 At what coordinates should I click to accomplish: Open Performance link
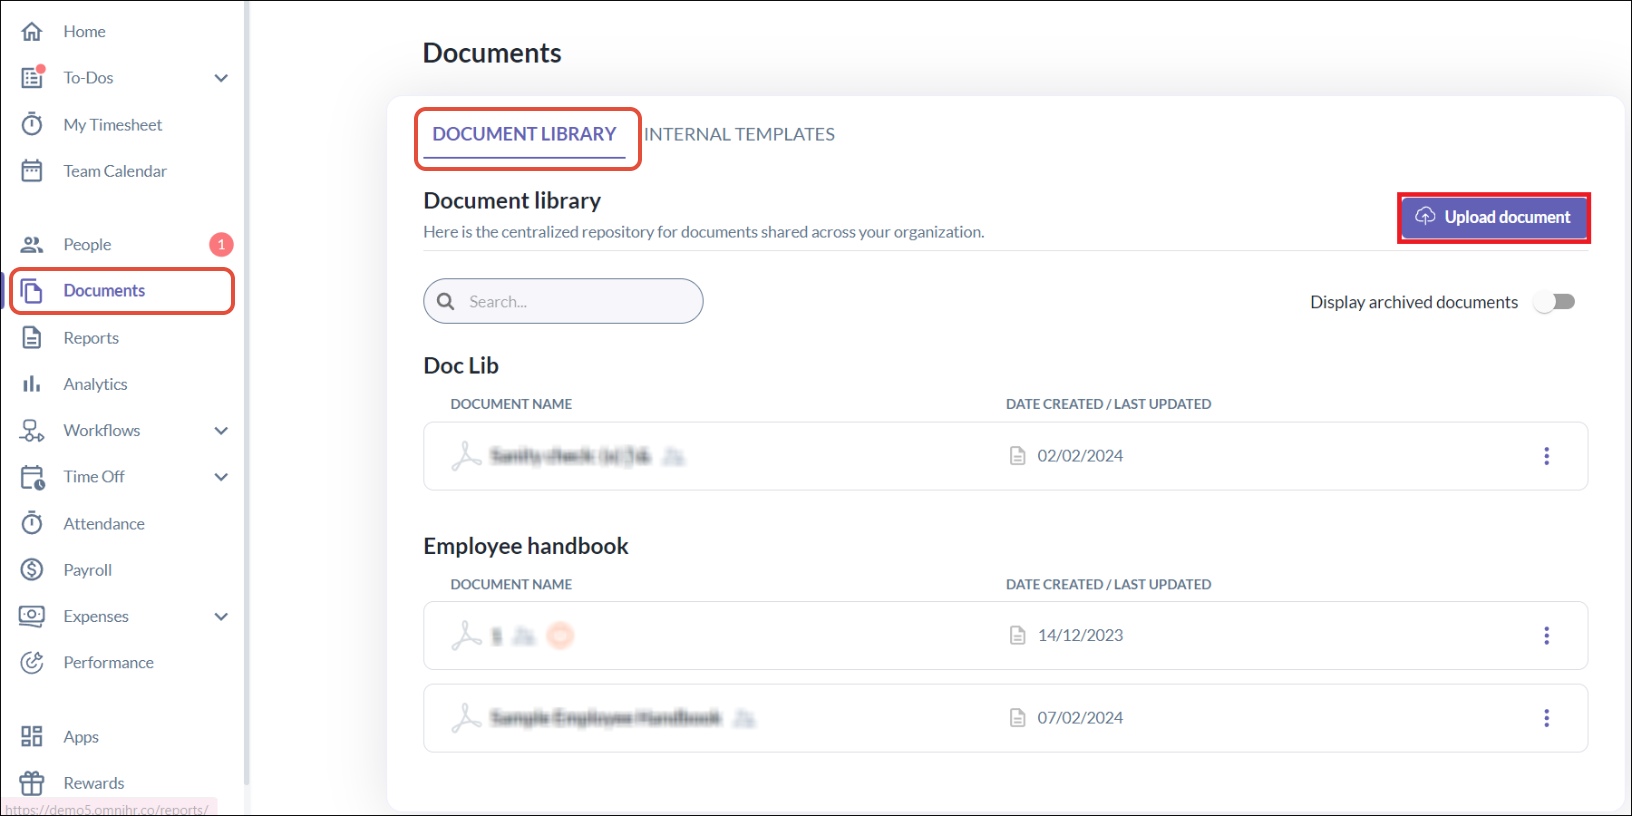(x=108, y=663)
